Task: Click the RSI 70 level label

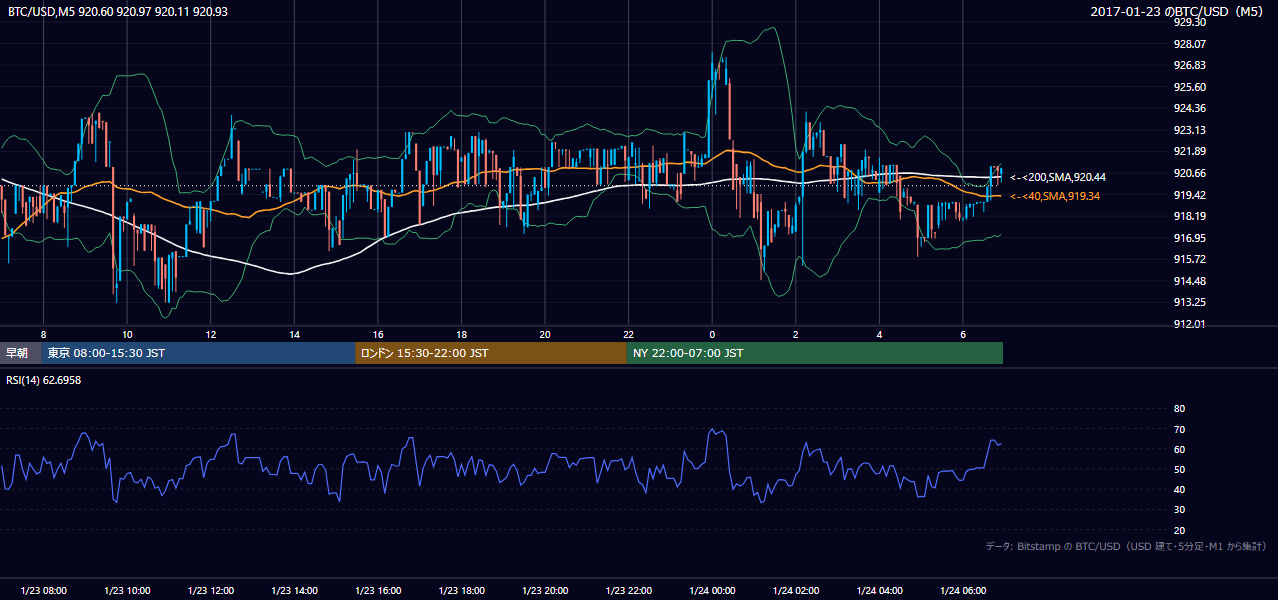Action: point(1179,429)
